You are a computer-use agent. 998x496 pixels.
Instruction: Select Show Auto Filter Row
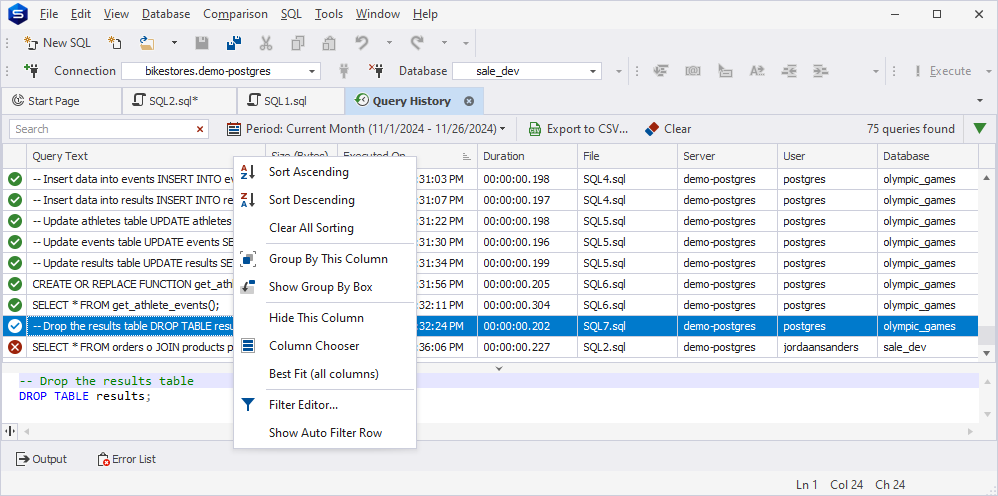(325, 433)
